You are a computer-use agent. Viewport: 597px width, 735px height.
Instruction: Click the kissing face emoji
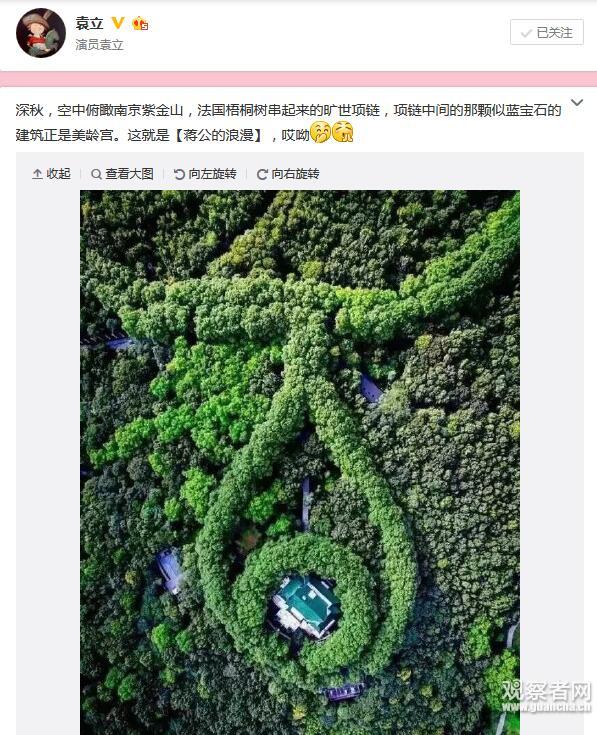pos(343,133)
